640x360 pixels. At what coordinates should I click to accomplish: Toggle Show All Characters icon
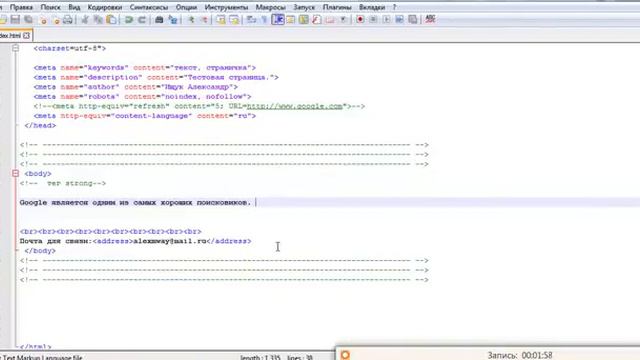(x=264, y=19)
